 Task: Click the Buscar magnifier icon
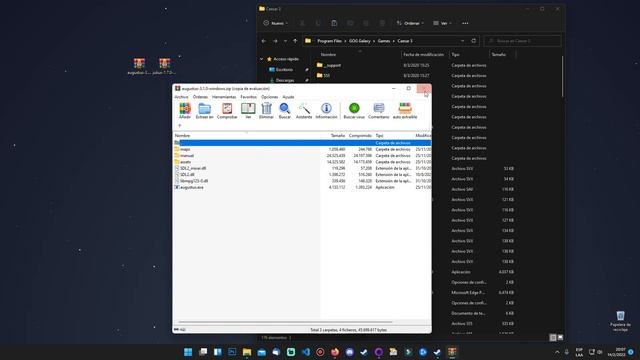click(284, 111)
